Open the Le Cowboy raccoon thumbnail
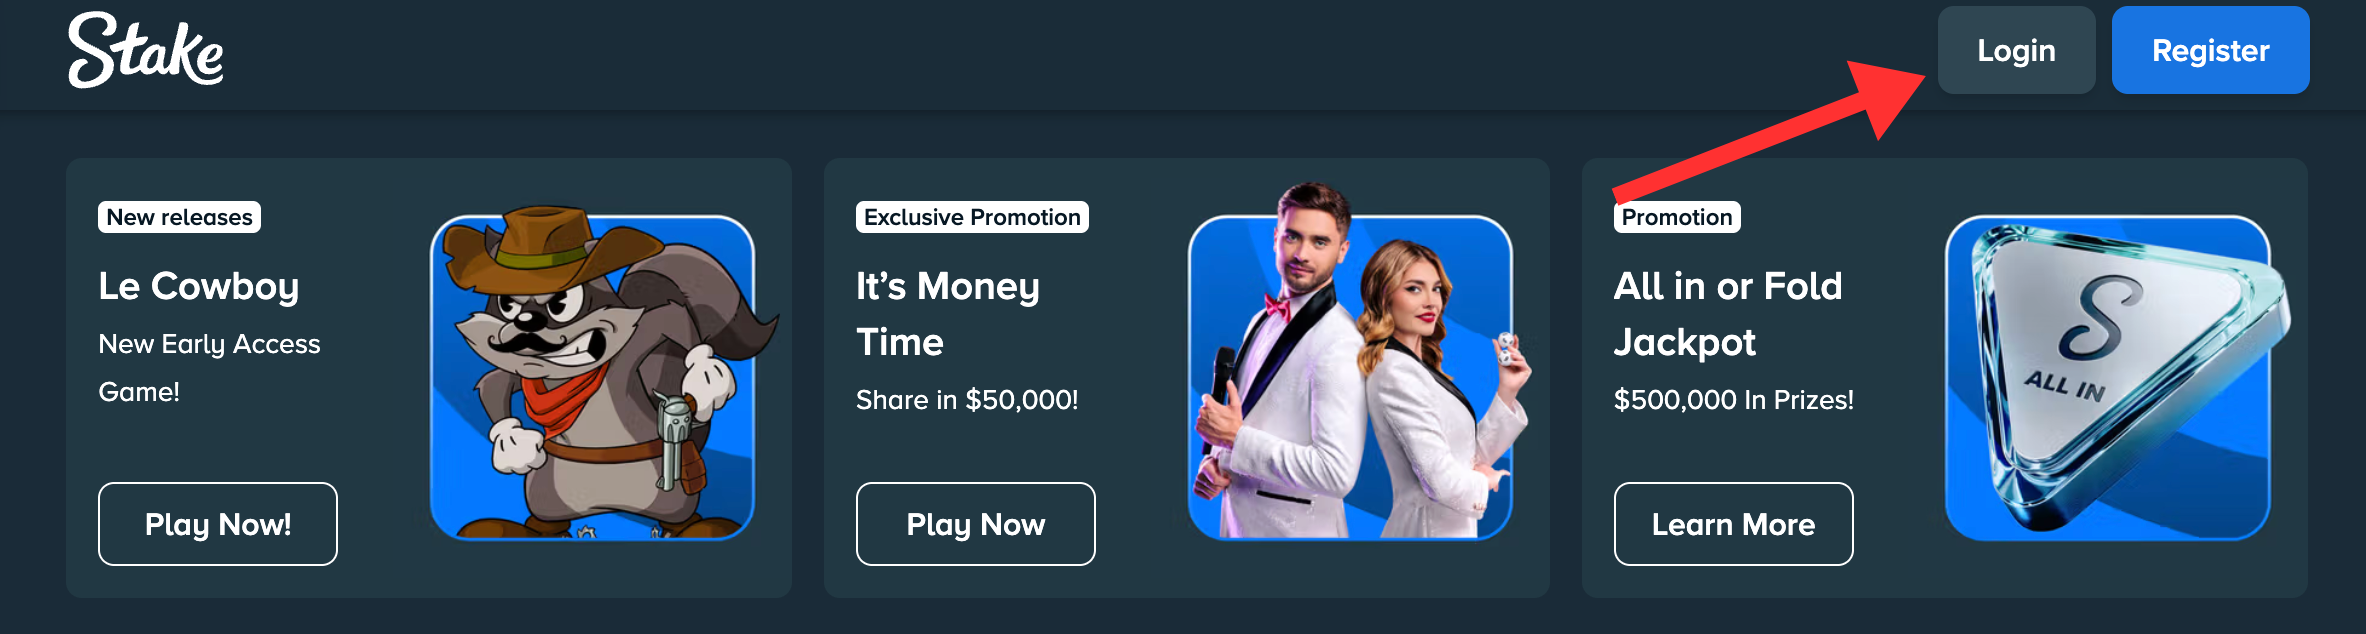The image size is (2366, 634). click(x=593, y=377)
